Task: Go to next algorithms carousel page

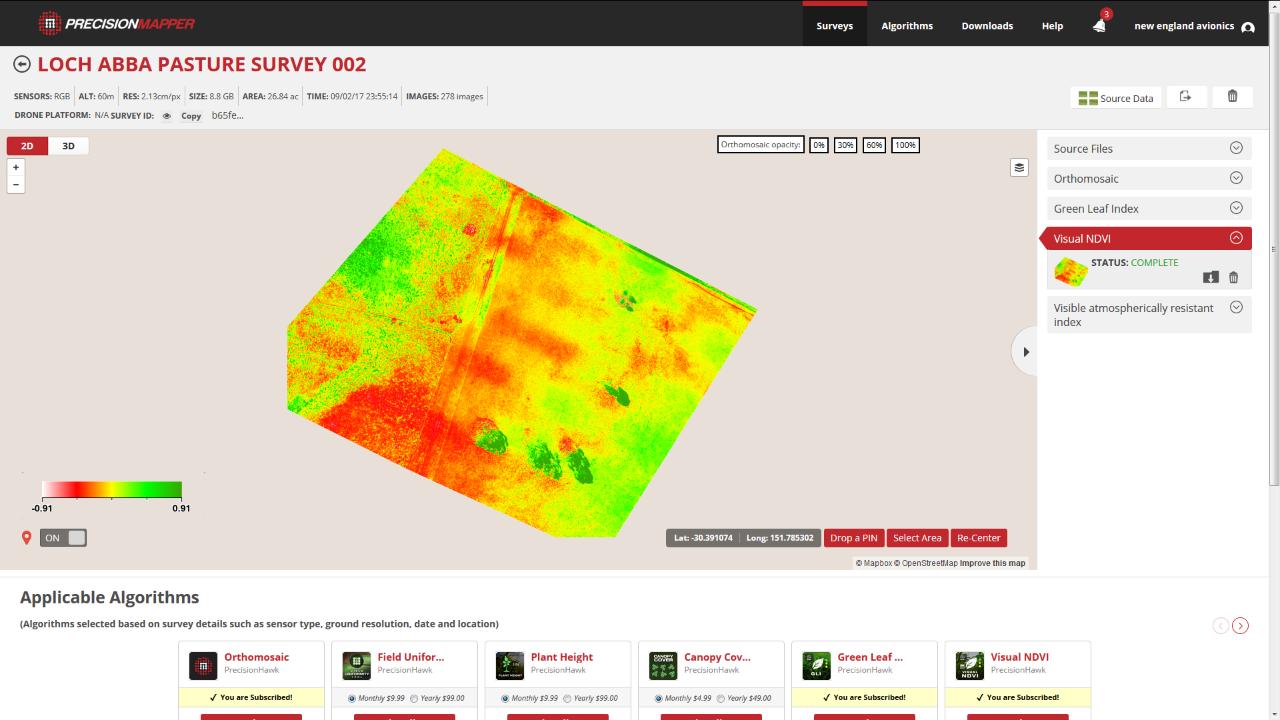Action: [1240, 626]
